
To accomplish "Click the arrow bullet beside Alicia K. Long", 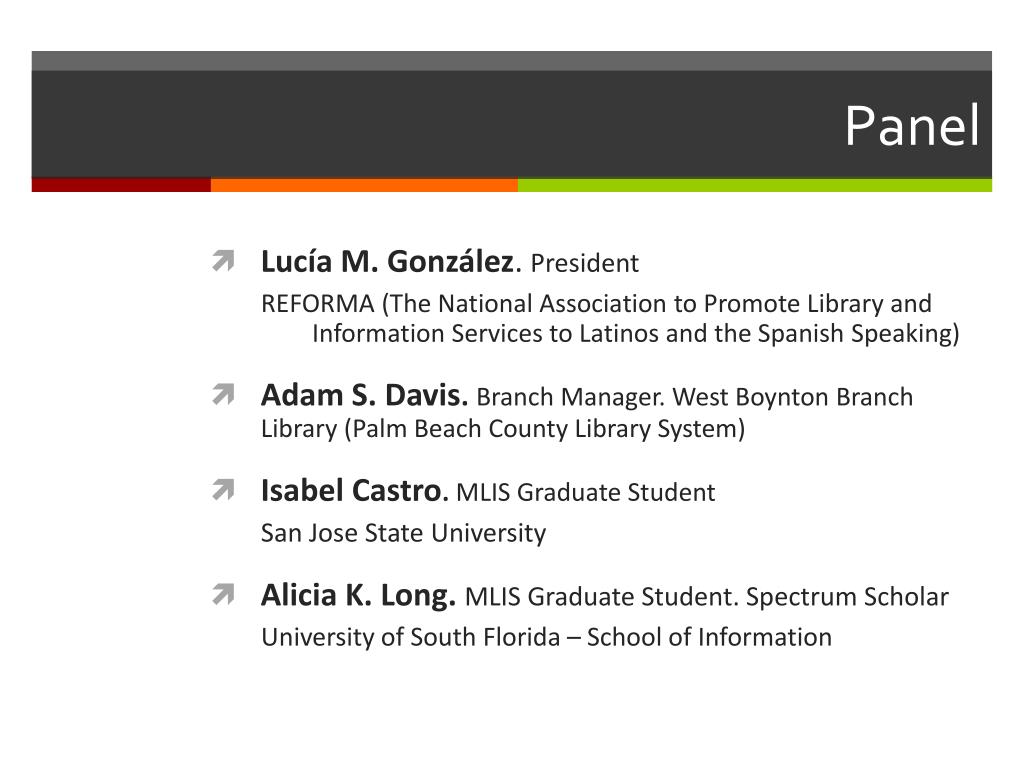I will coord(223,594).
